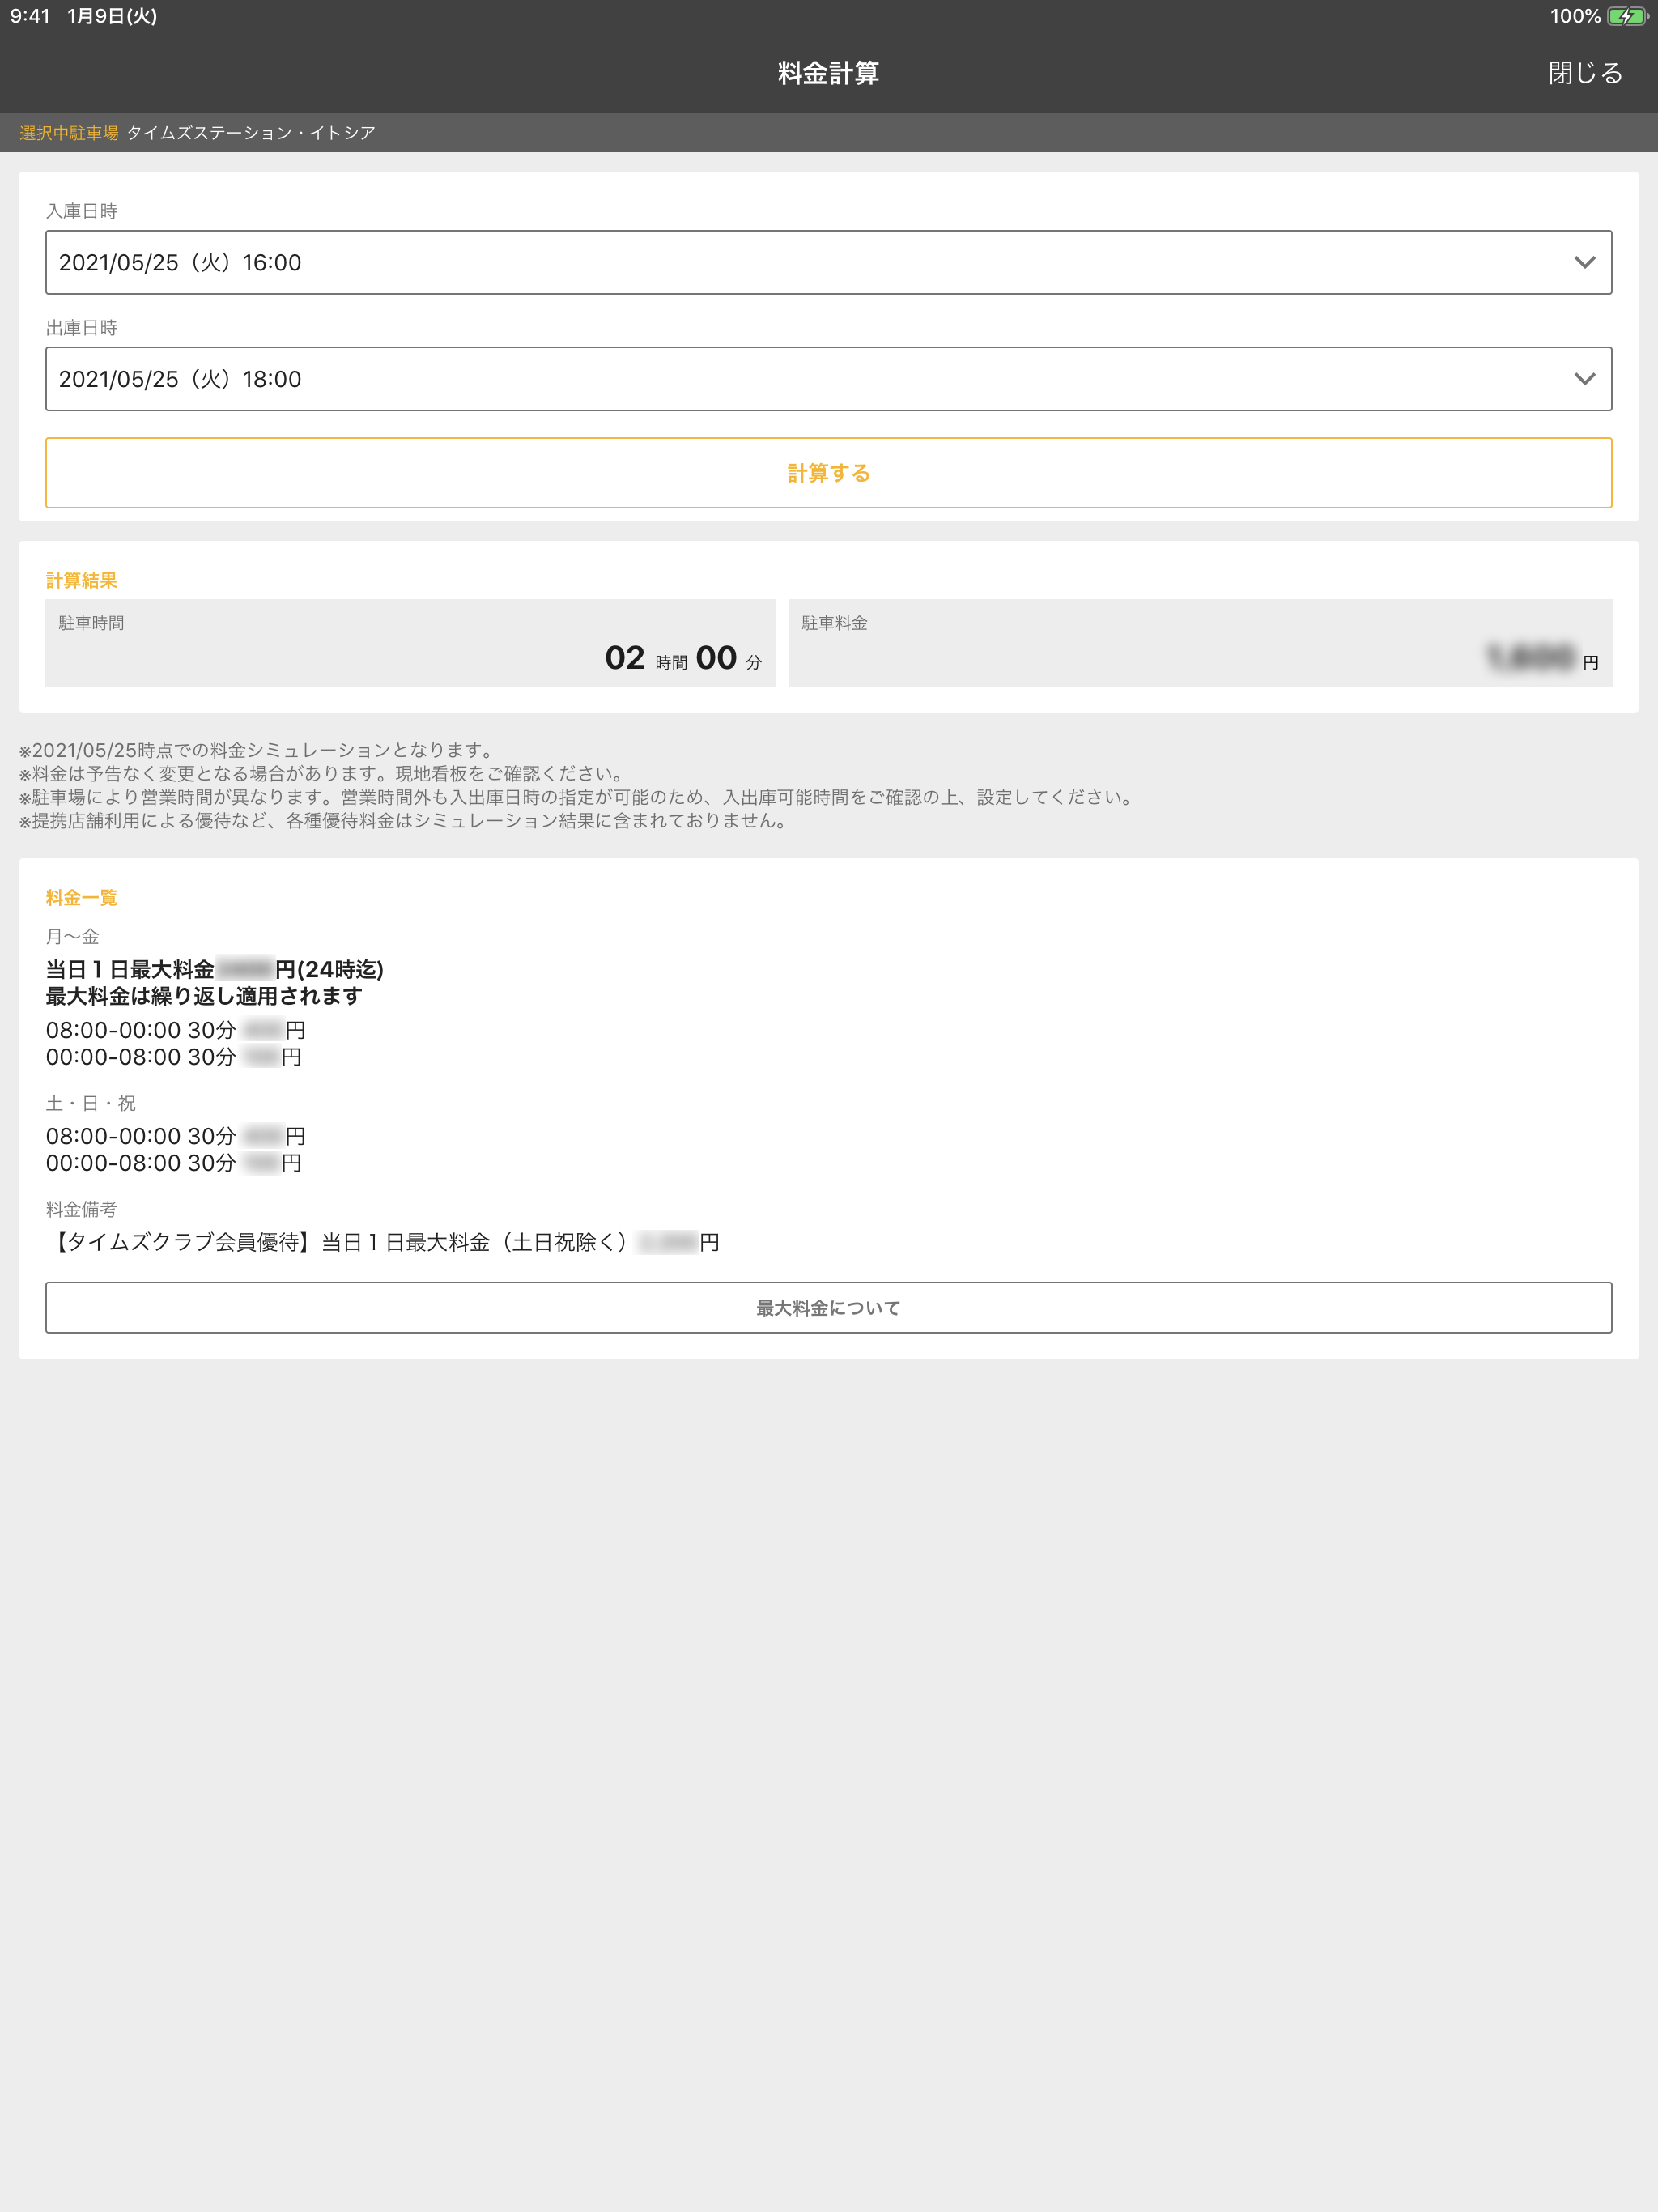Select the 月〜金 weekday rate label
1658x2212 pixels.
[72, 937]
